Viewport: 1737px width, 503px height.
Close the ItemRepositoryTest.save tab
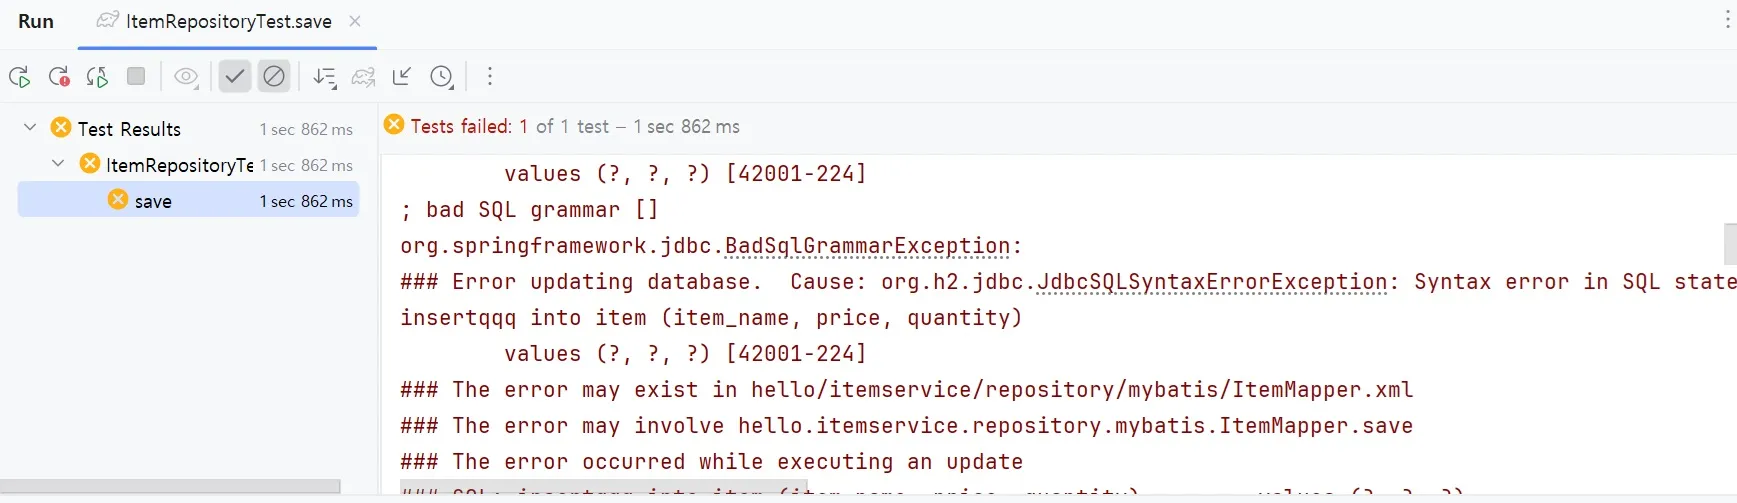pyautogui.click(x=355, y=21)
